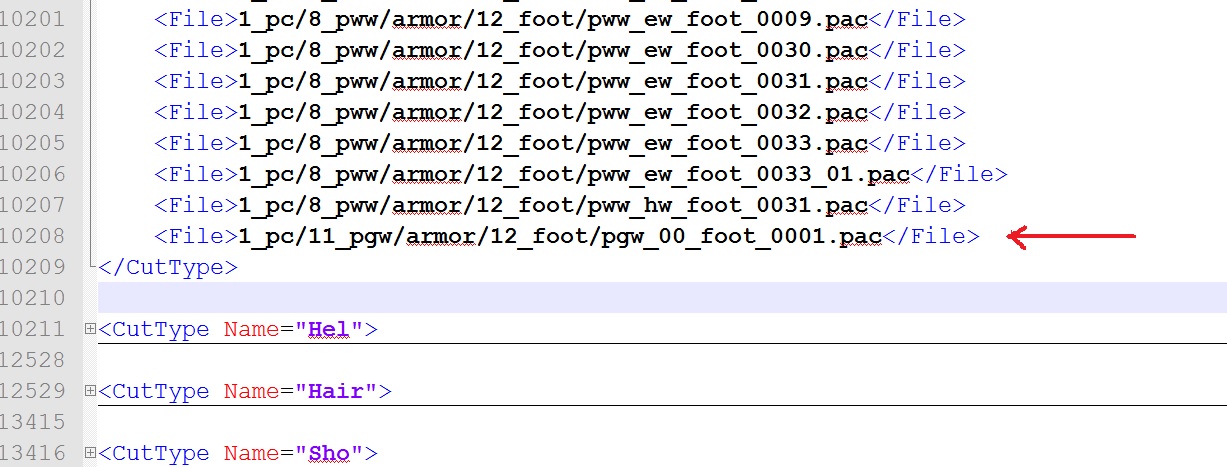Click line number 13416 in the margin
The height and width of the screenshot is (467, 1227).
click(36, 454)
